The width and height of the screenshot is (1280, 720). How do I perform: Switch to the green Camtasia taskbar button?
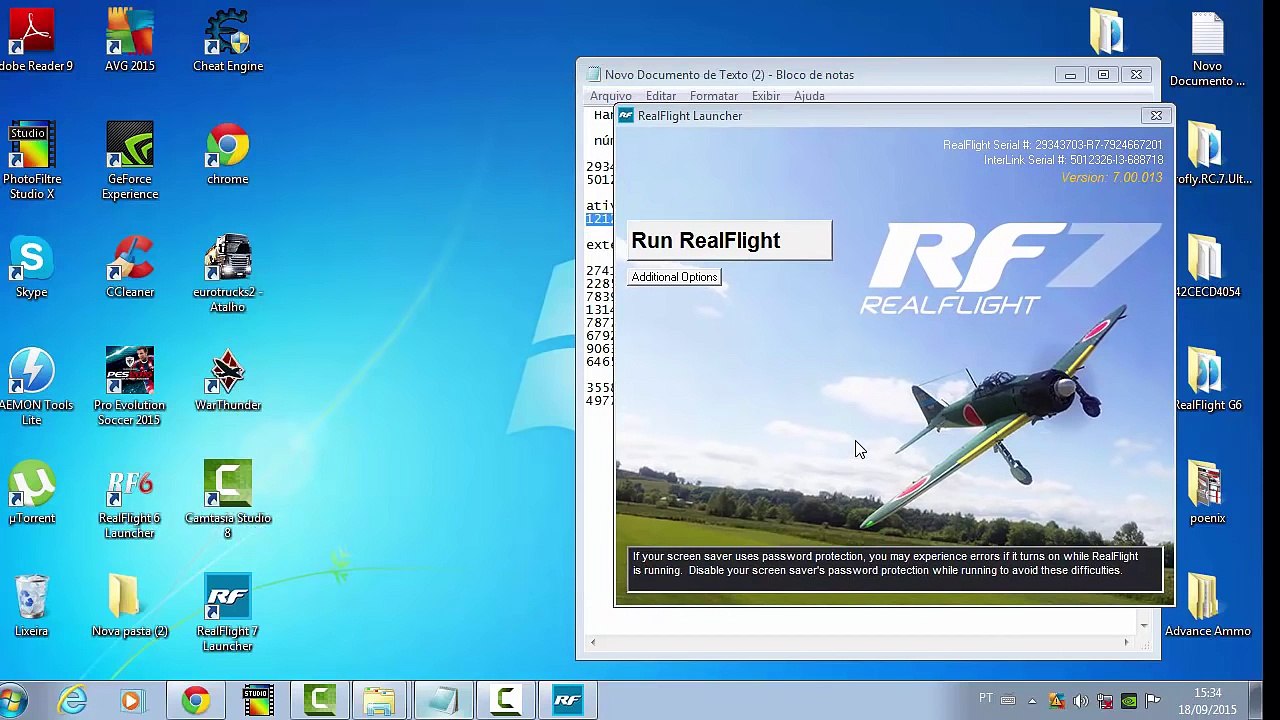point(320,701)
